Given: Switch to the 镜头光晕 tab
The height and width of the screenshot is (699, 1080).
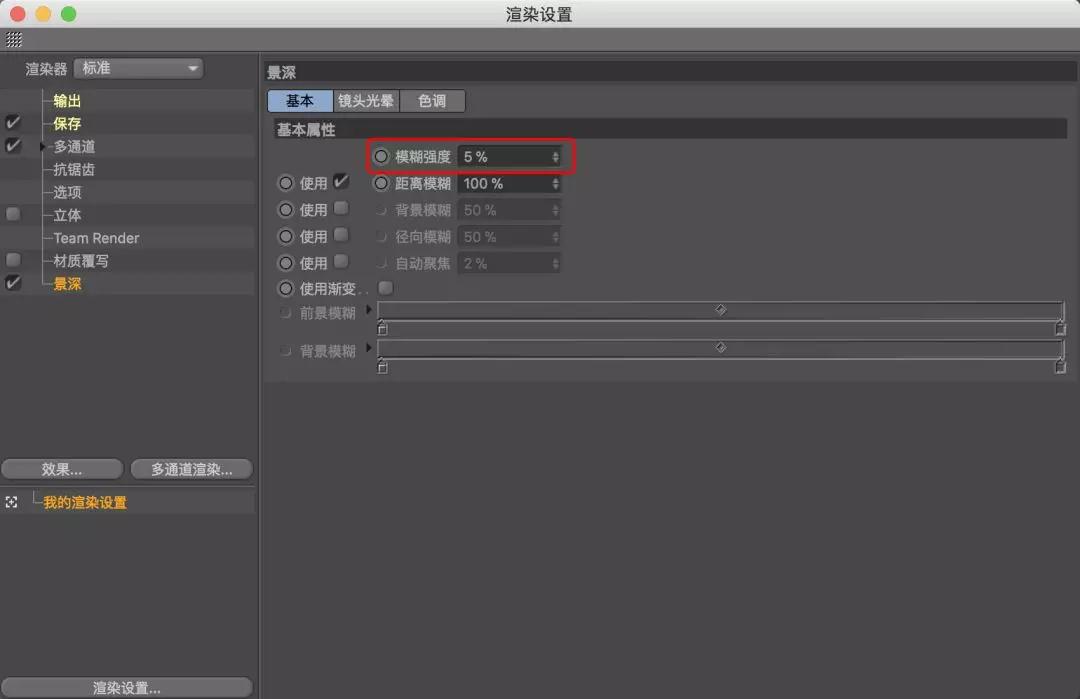Looking at the screenshot, I should tap(366, 101).
